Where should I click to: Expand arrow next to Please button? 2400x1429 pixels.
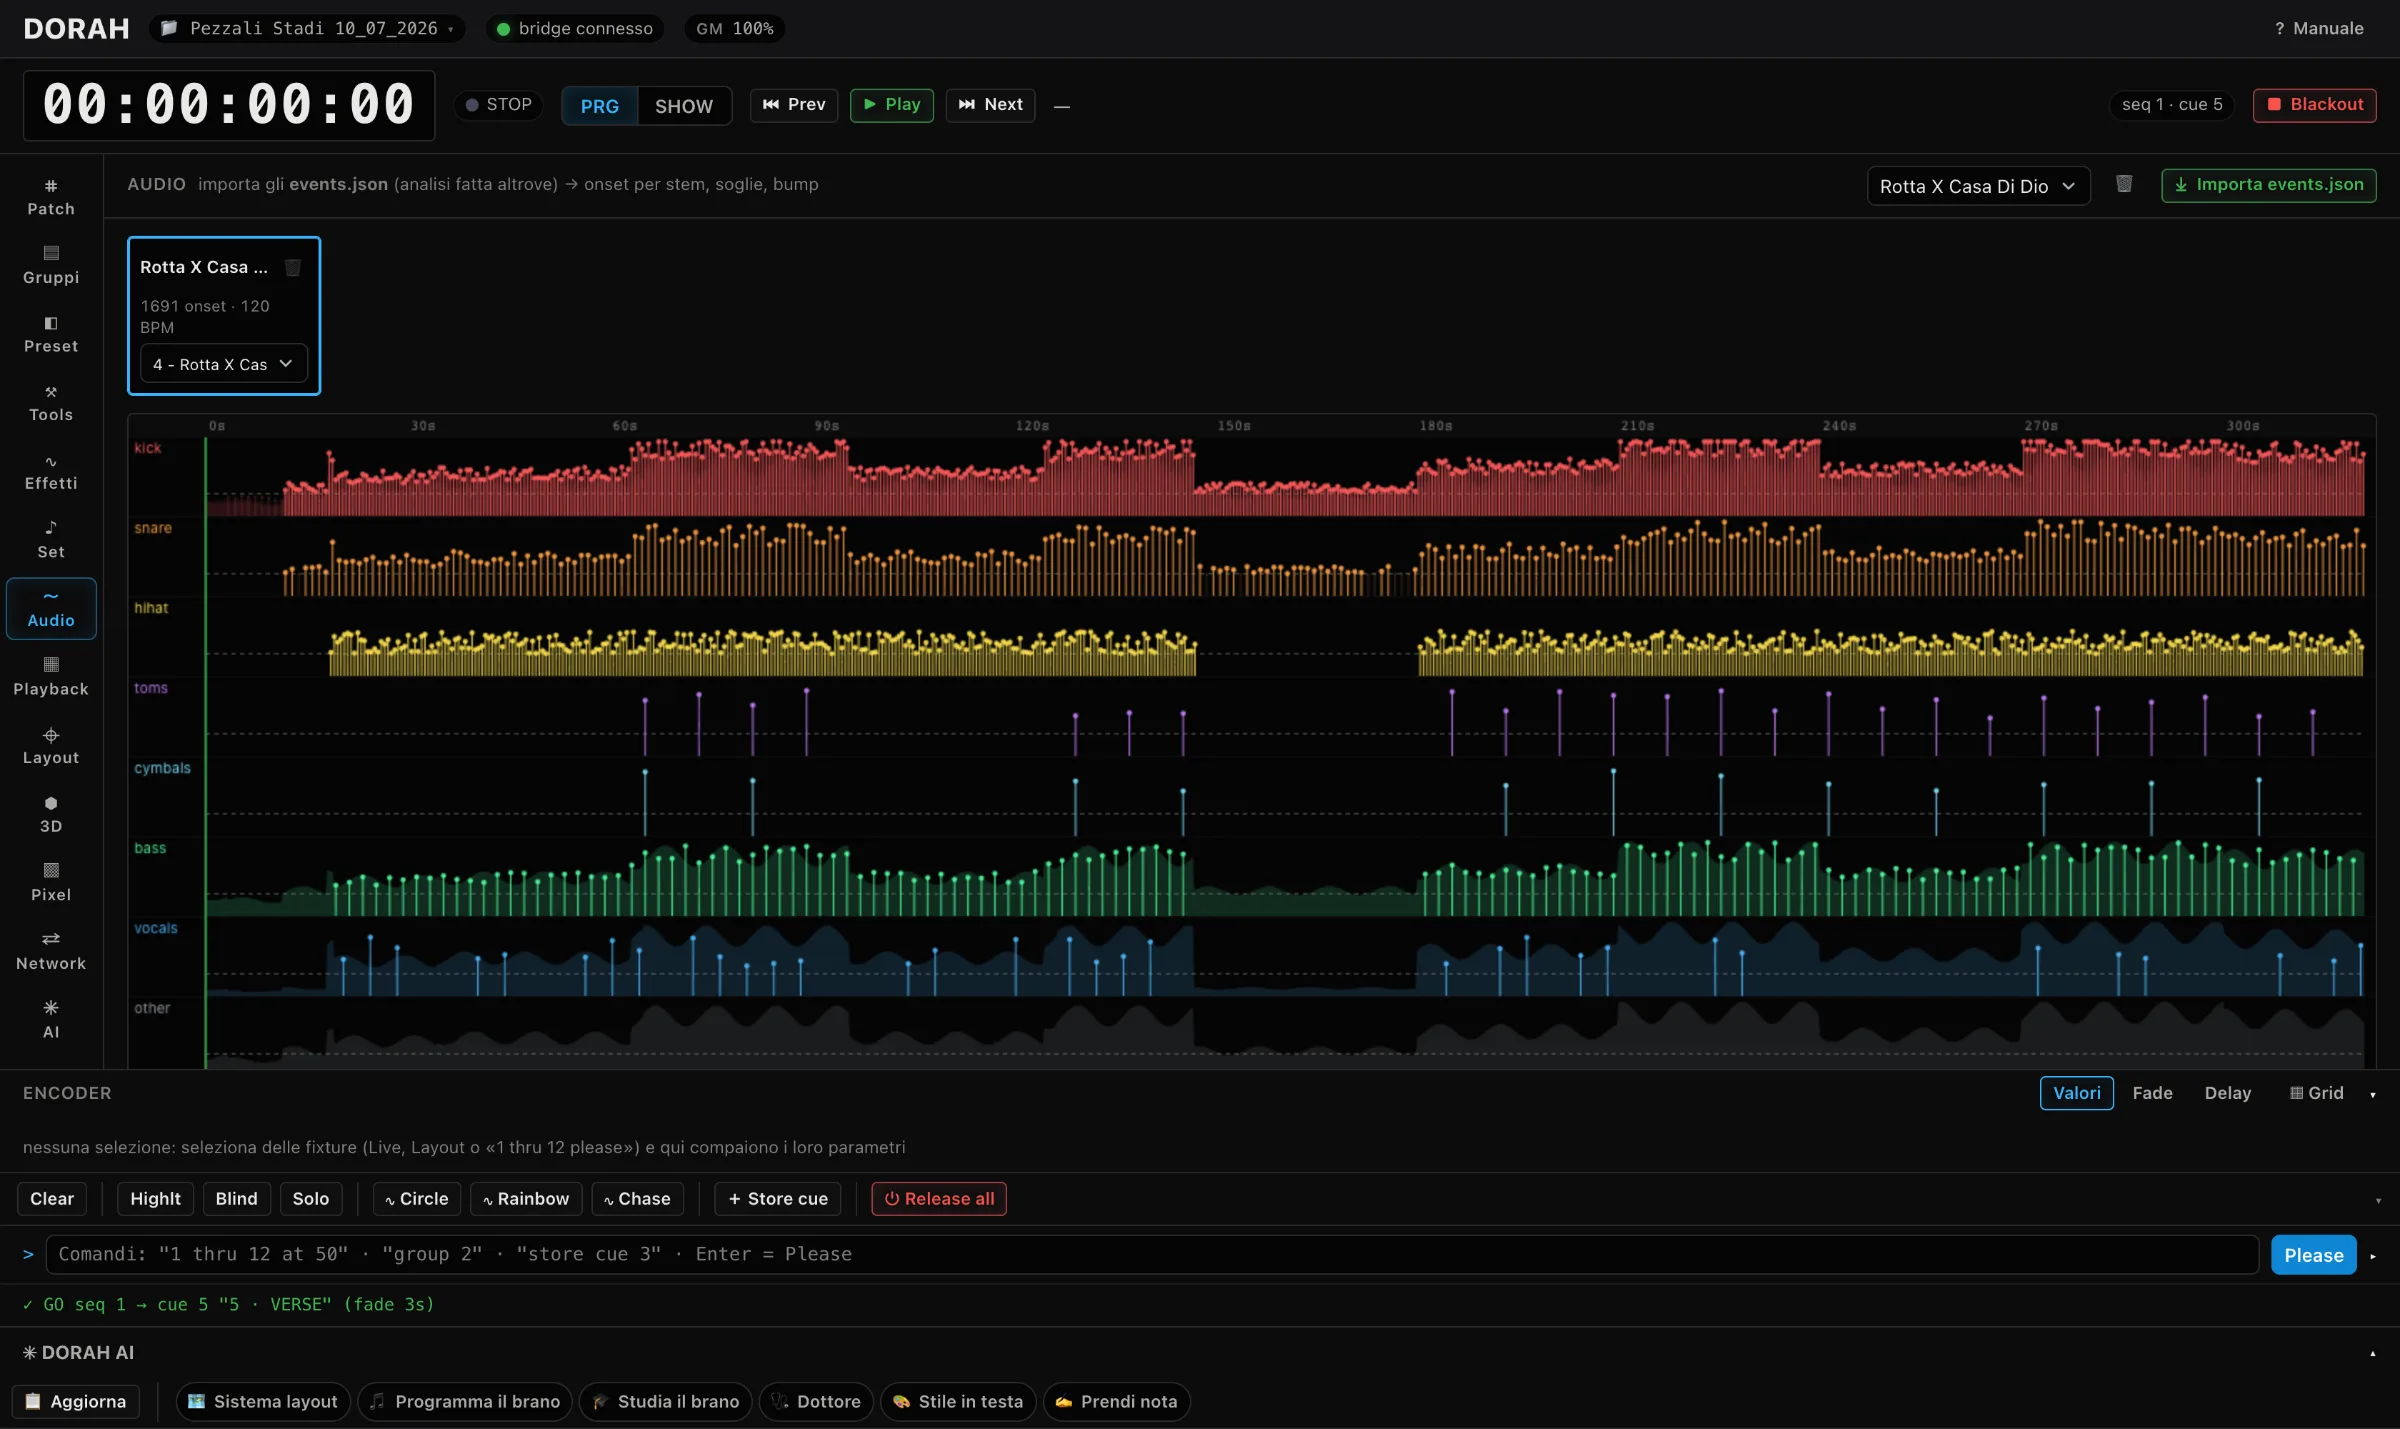point(2373,1256)
